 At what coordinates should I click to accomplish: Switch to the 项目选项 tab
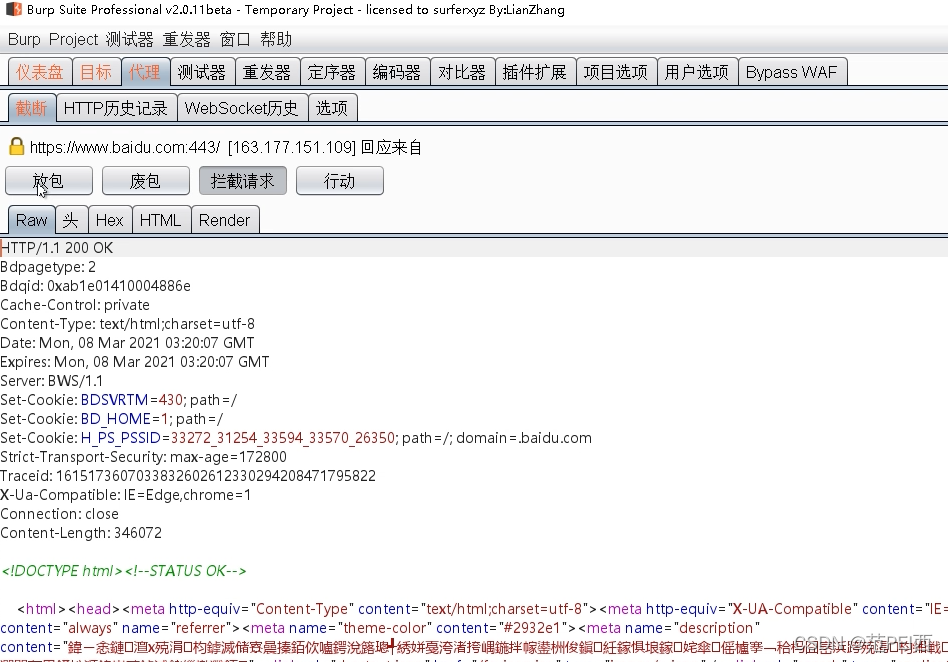615,73
